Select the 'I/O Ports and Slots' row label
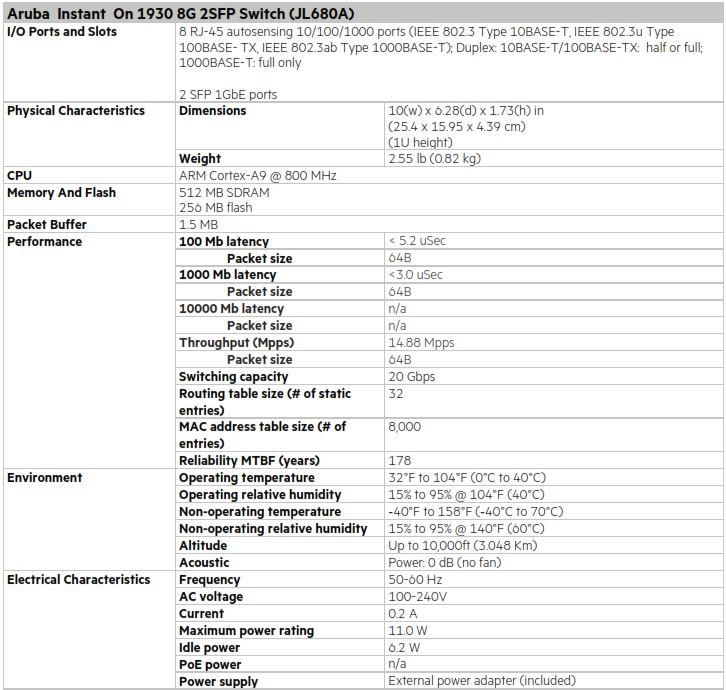 [62, 31]
